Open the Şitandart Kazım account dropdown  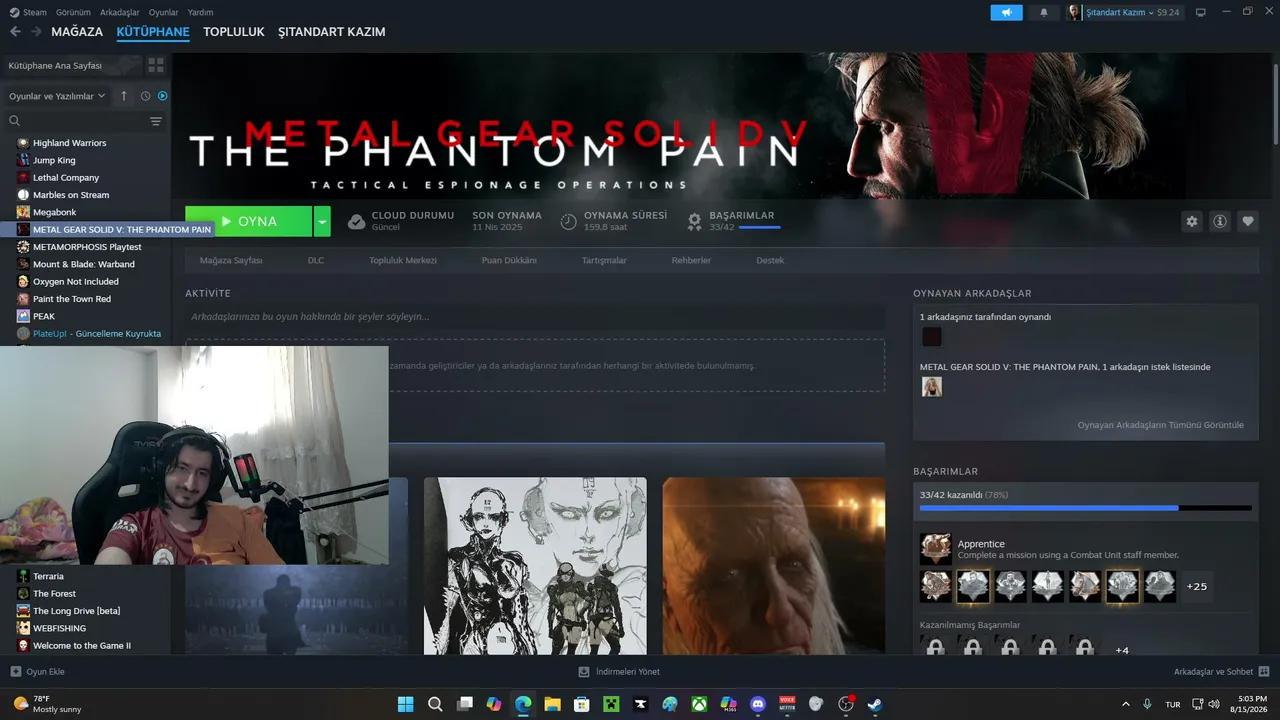[1124, 12]
